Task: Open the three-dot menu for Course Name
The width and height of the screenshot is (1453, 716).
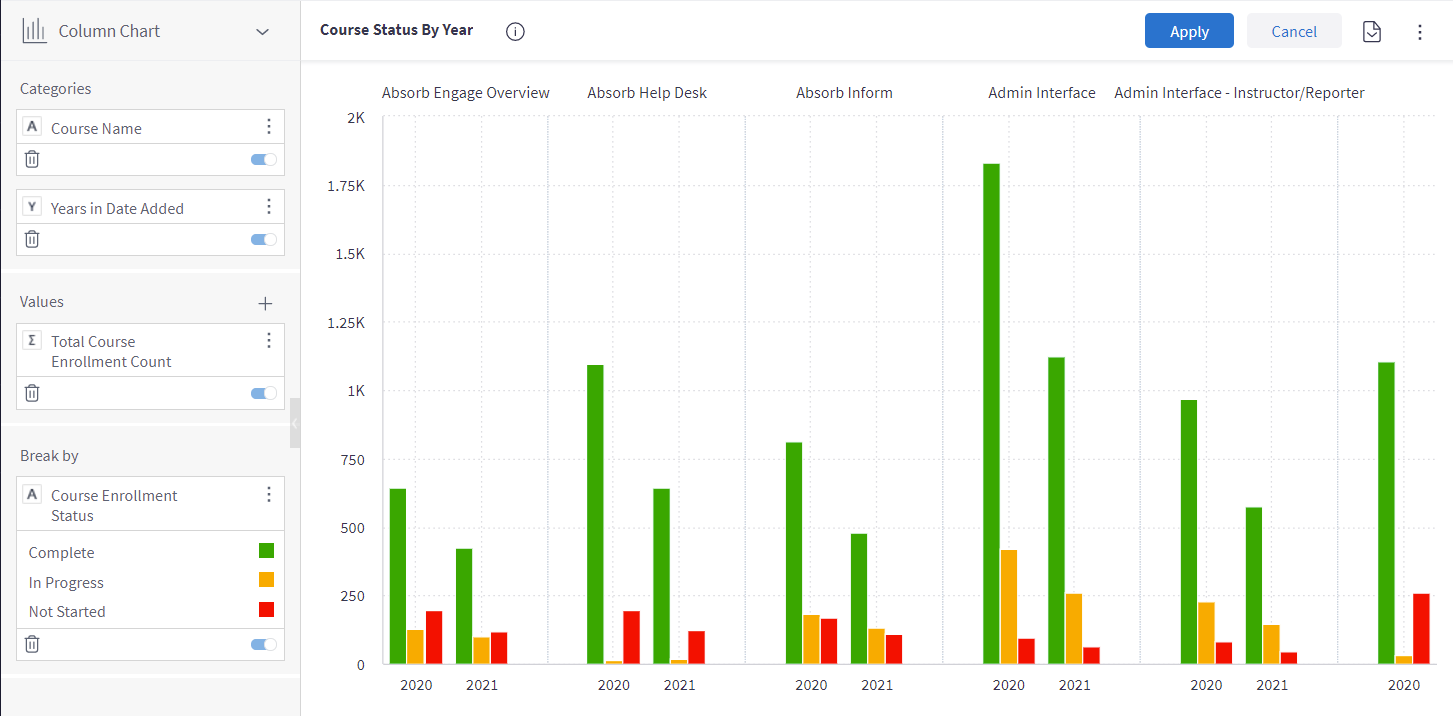Action: coord(268,126)
